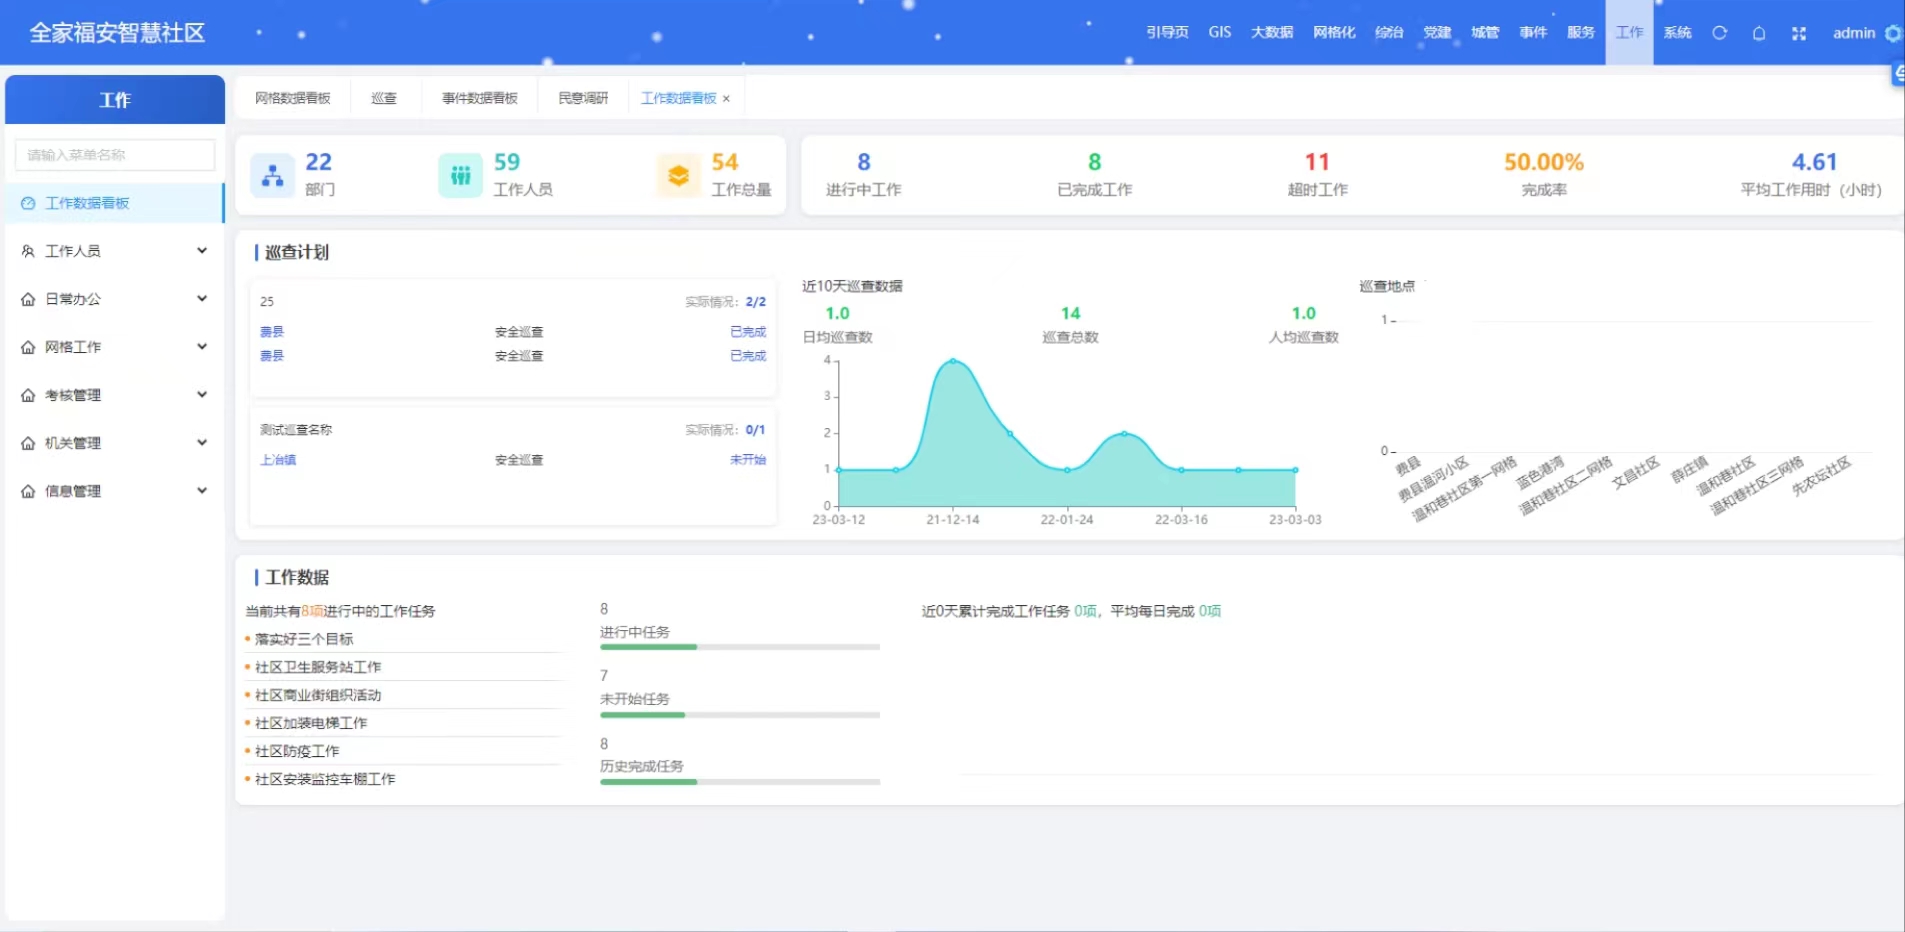Viewport: 1905px width, 932px height.
Task: Click the total work orange icon
Action: point(678,176)
